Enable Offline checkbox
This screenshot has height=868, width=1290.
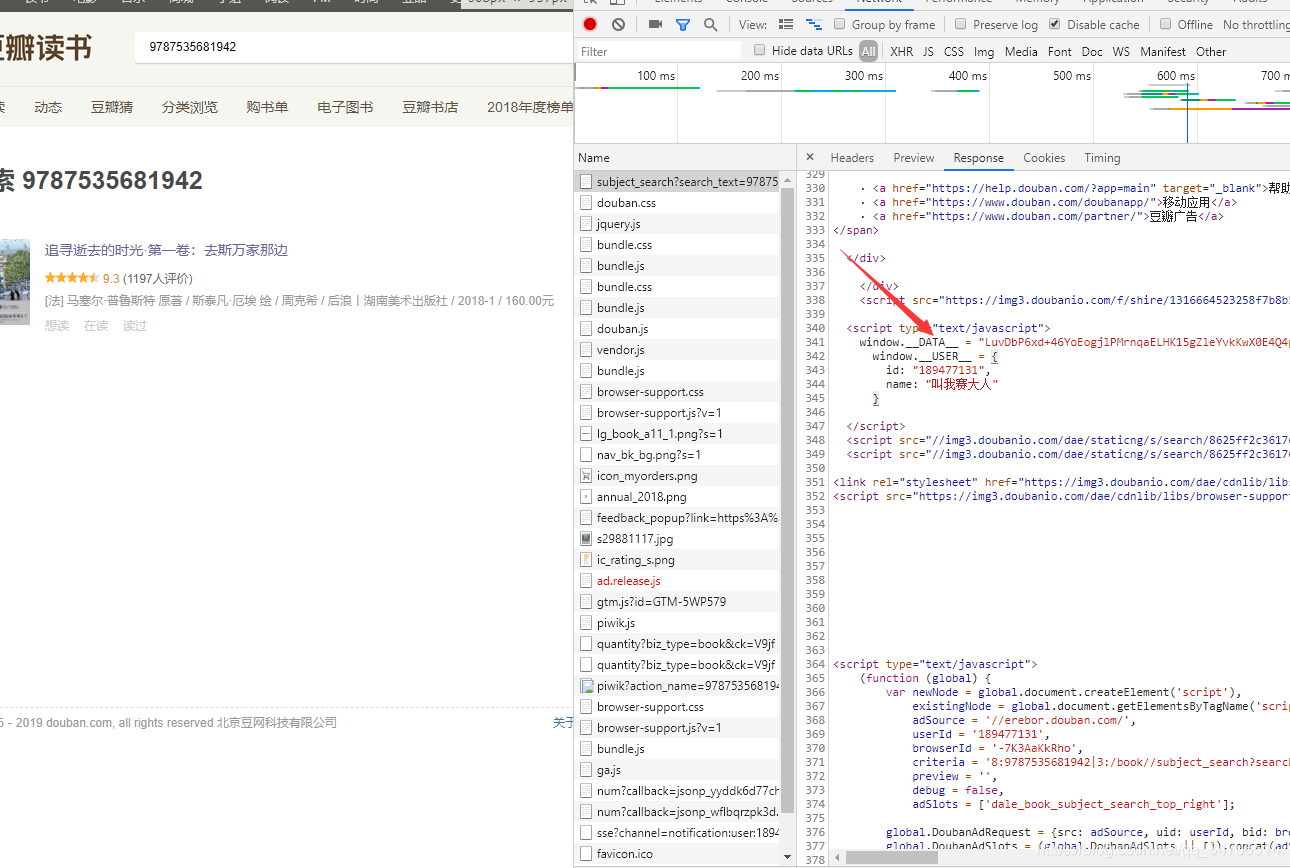coord(1165,24)
